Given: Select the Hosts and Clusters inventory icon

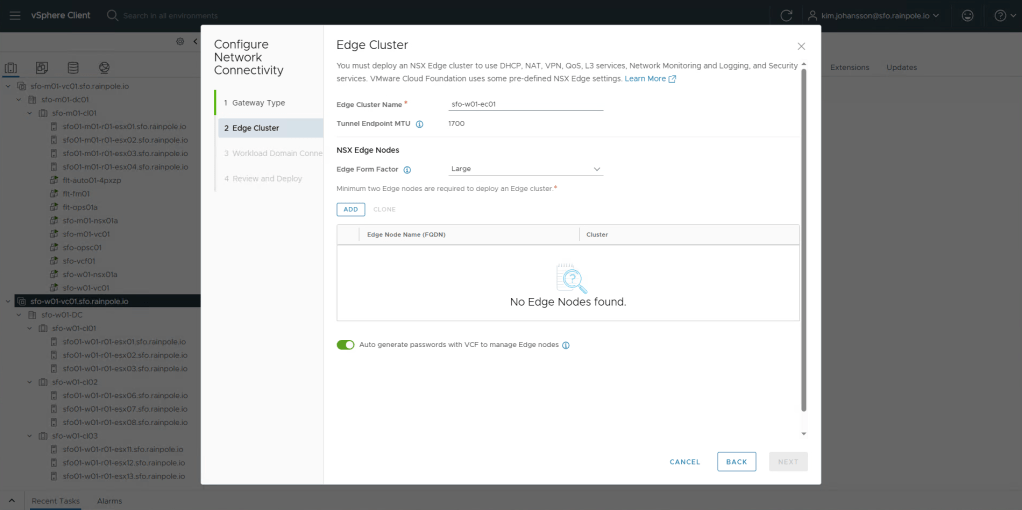Looking at the screenshot, I should [12, 68].
